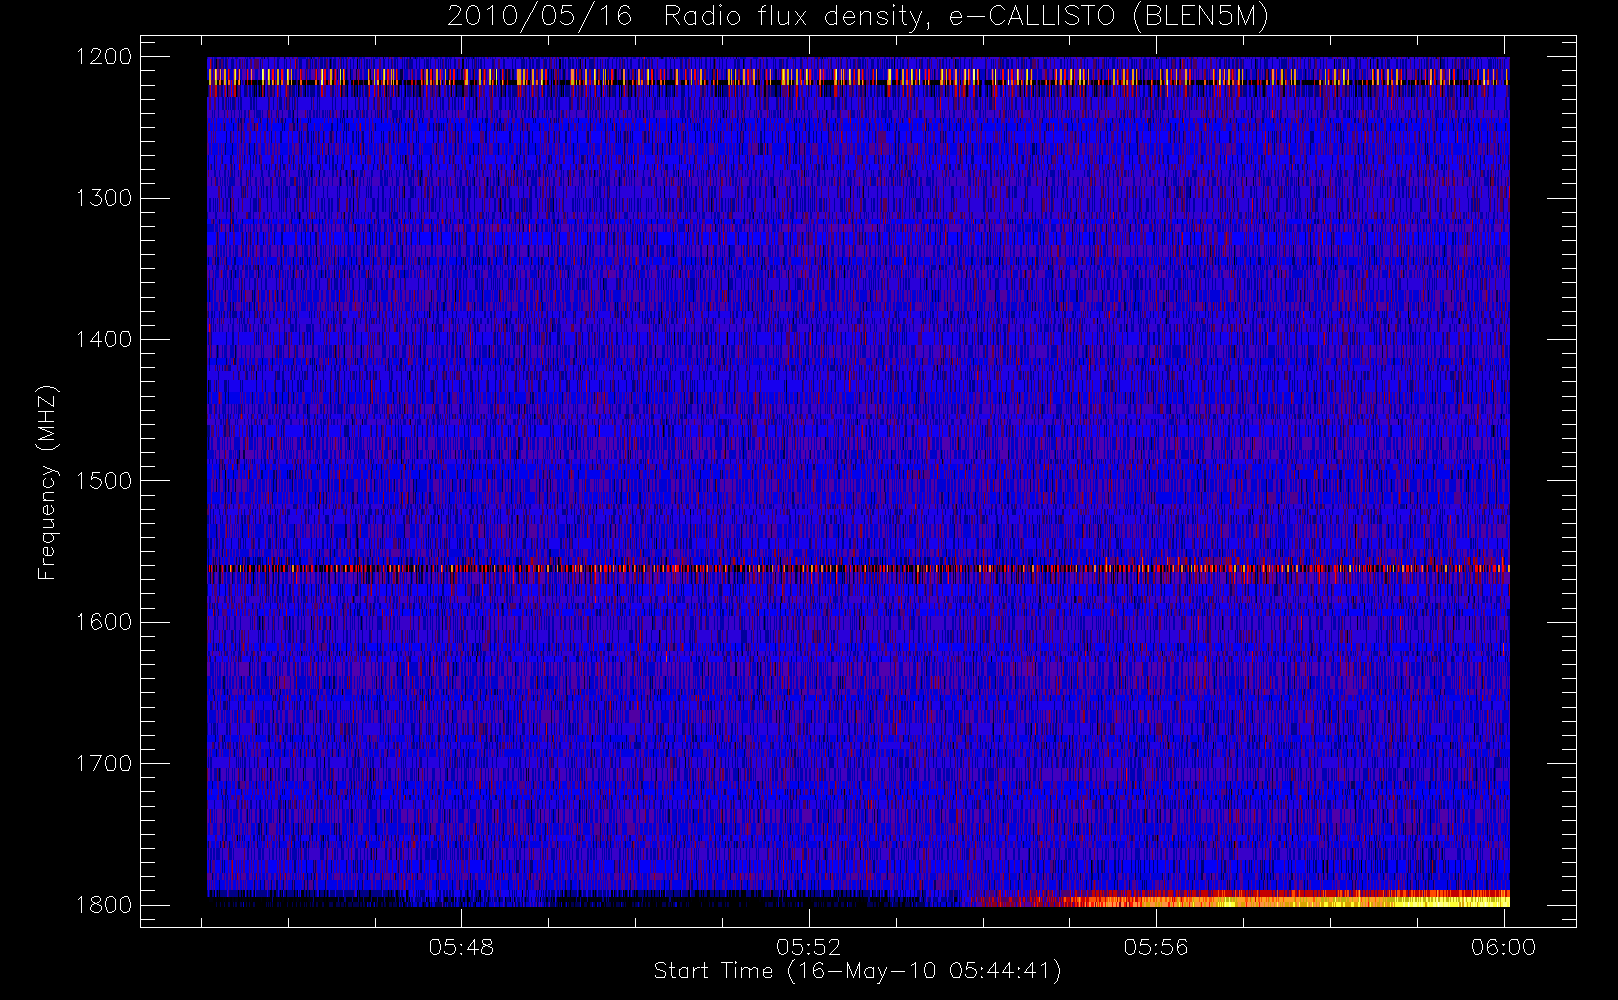Click the 05:52 time tick label
Image resolution: width=1618 pixels, height=1000 pixels.
coord(809,947)
